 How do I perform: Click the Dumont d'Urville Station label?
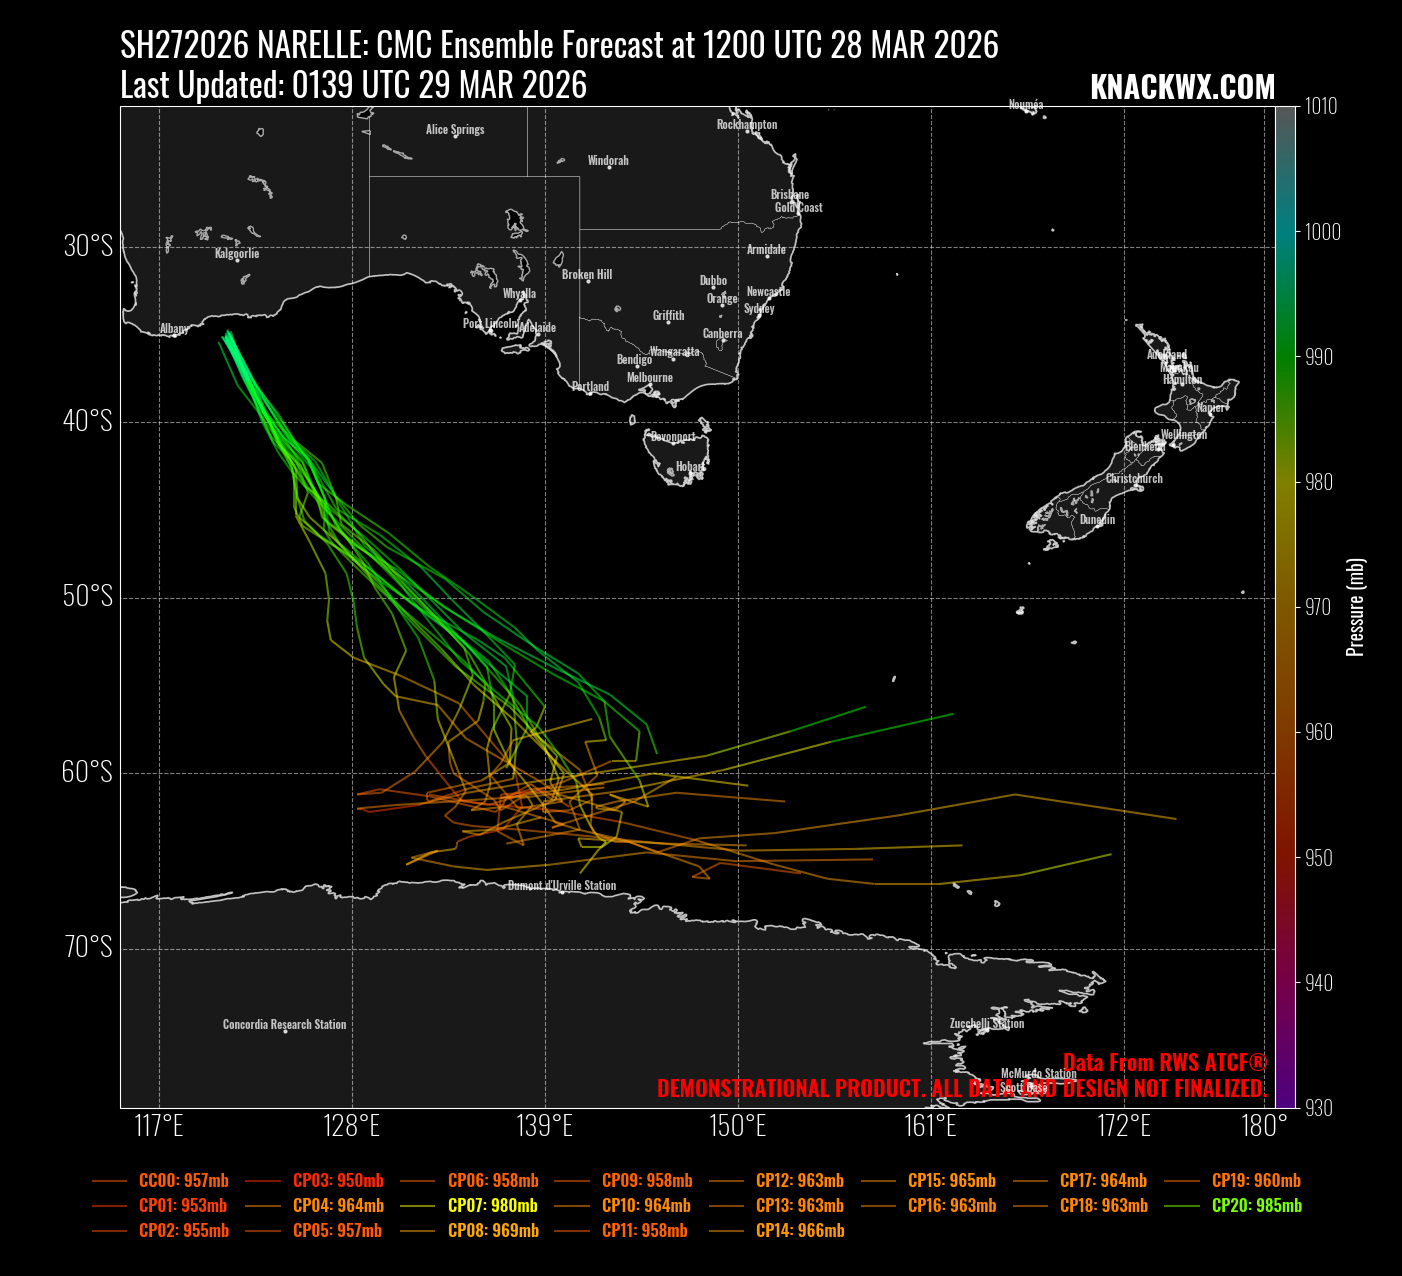562,886
